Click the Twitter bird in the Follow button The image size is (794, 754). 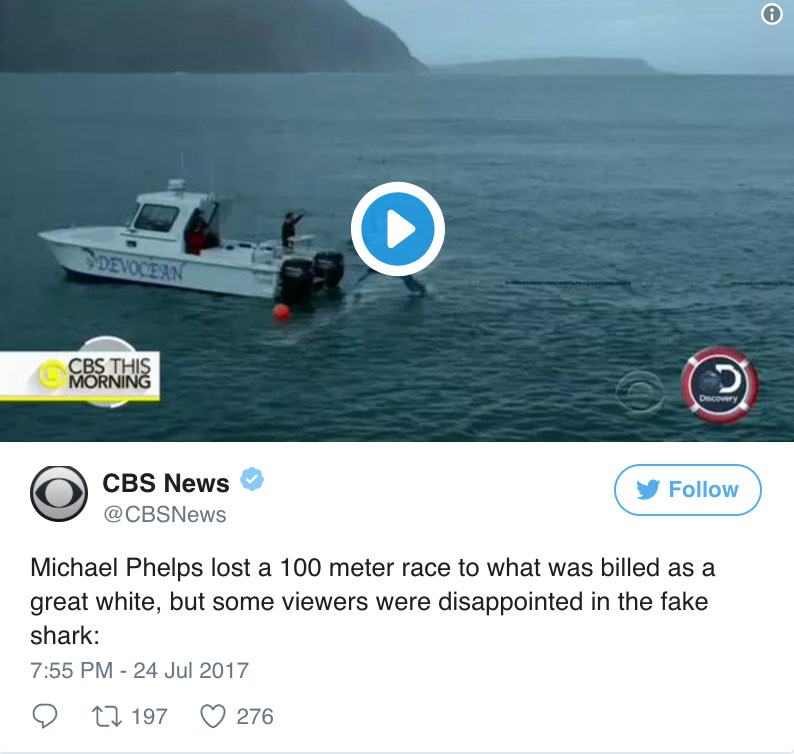pyautogui.click(x=648, y=489)
